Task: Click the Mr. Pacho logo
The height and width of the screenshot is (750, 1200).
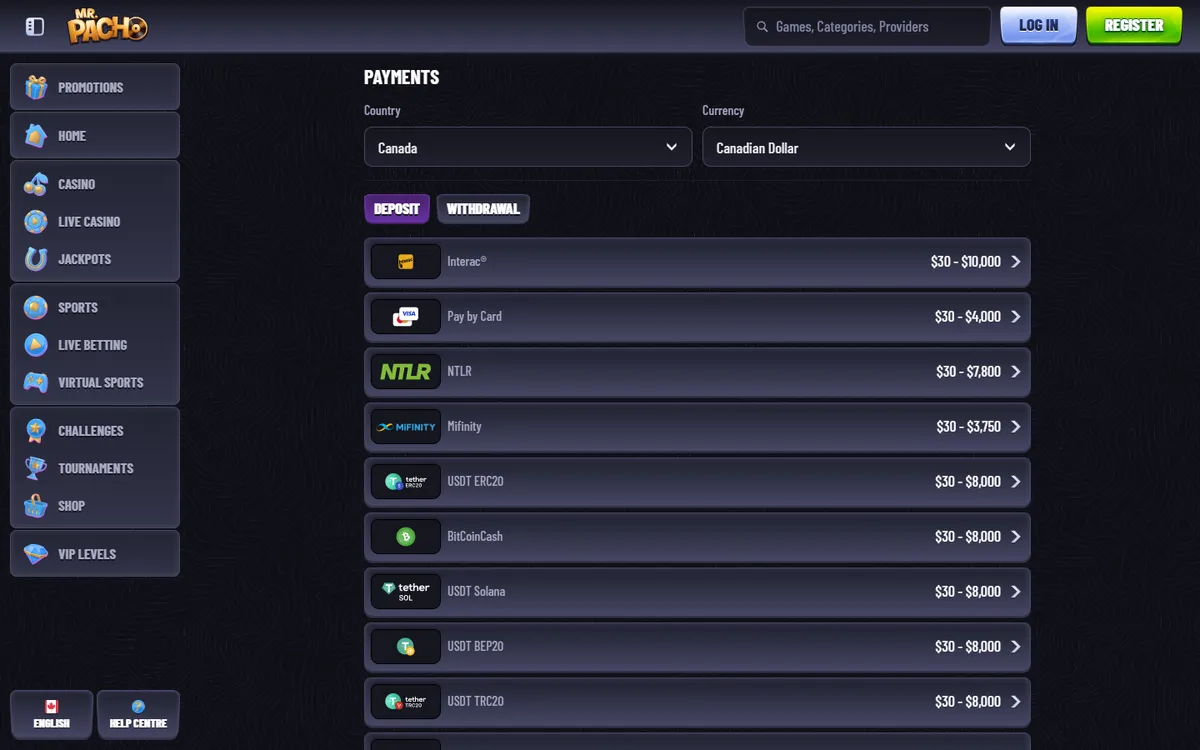Action: [x=108, y=26]
